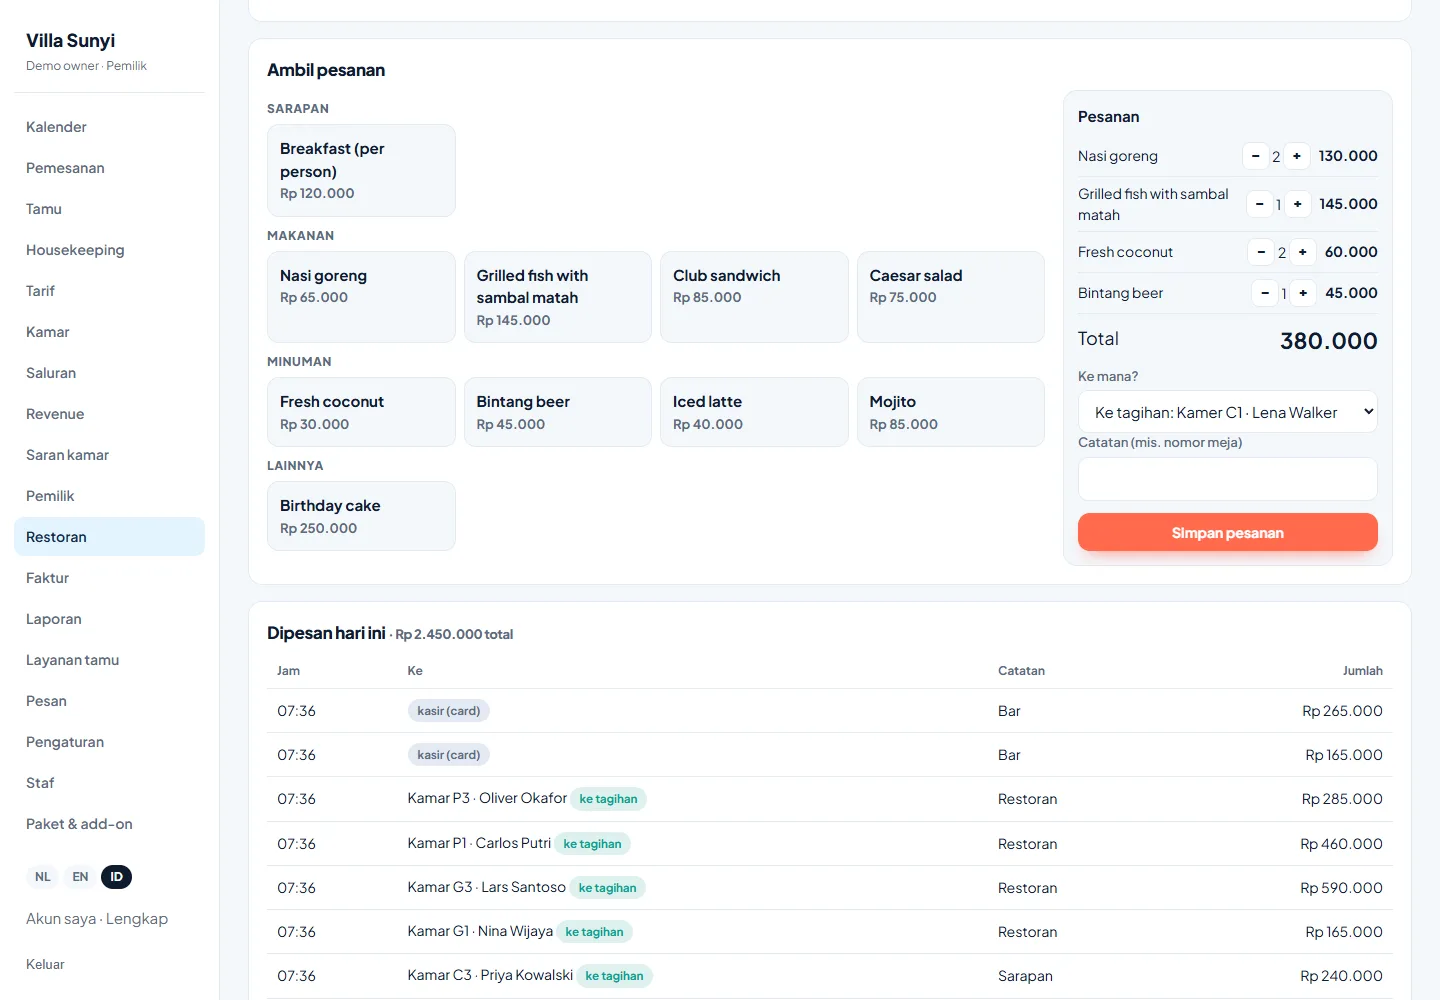Increase Nasi goreng quantity with plus button
1440x1000 pixels.
click(1297, 156)
